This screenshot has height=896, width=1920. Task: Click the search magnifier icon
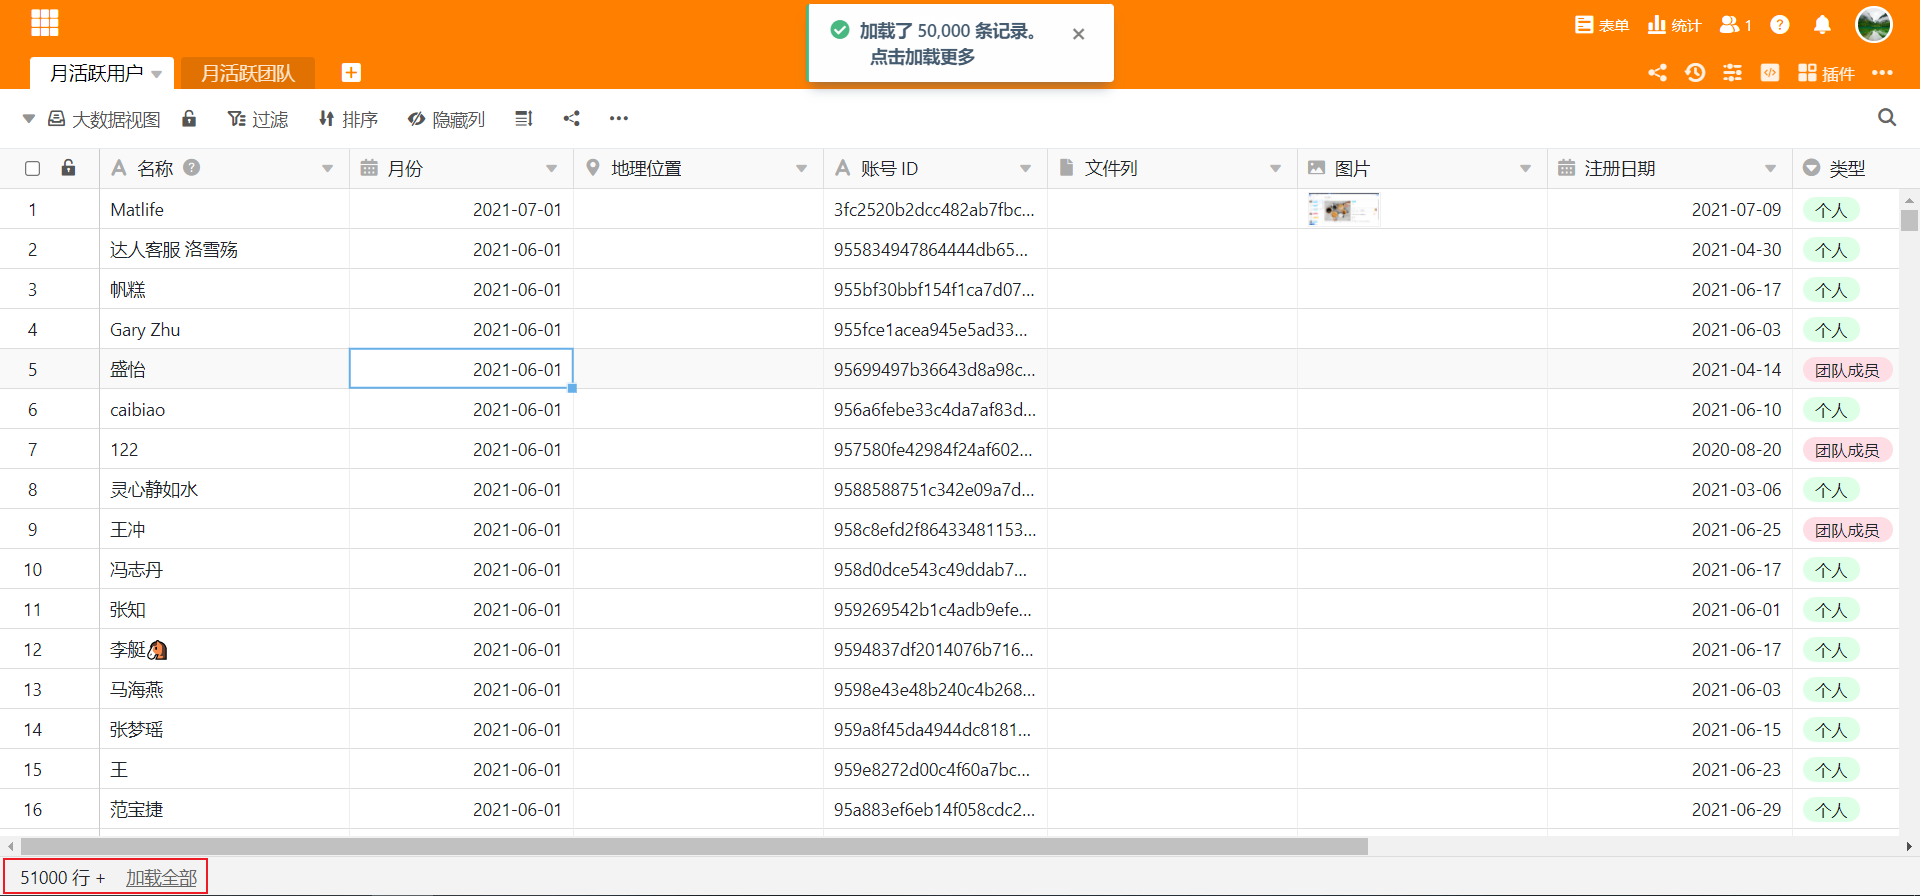[1887, 117]
